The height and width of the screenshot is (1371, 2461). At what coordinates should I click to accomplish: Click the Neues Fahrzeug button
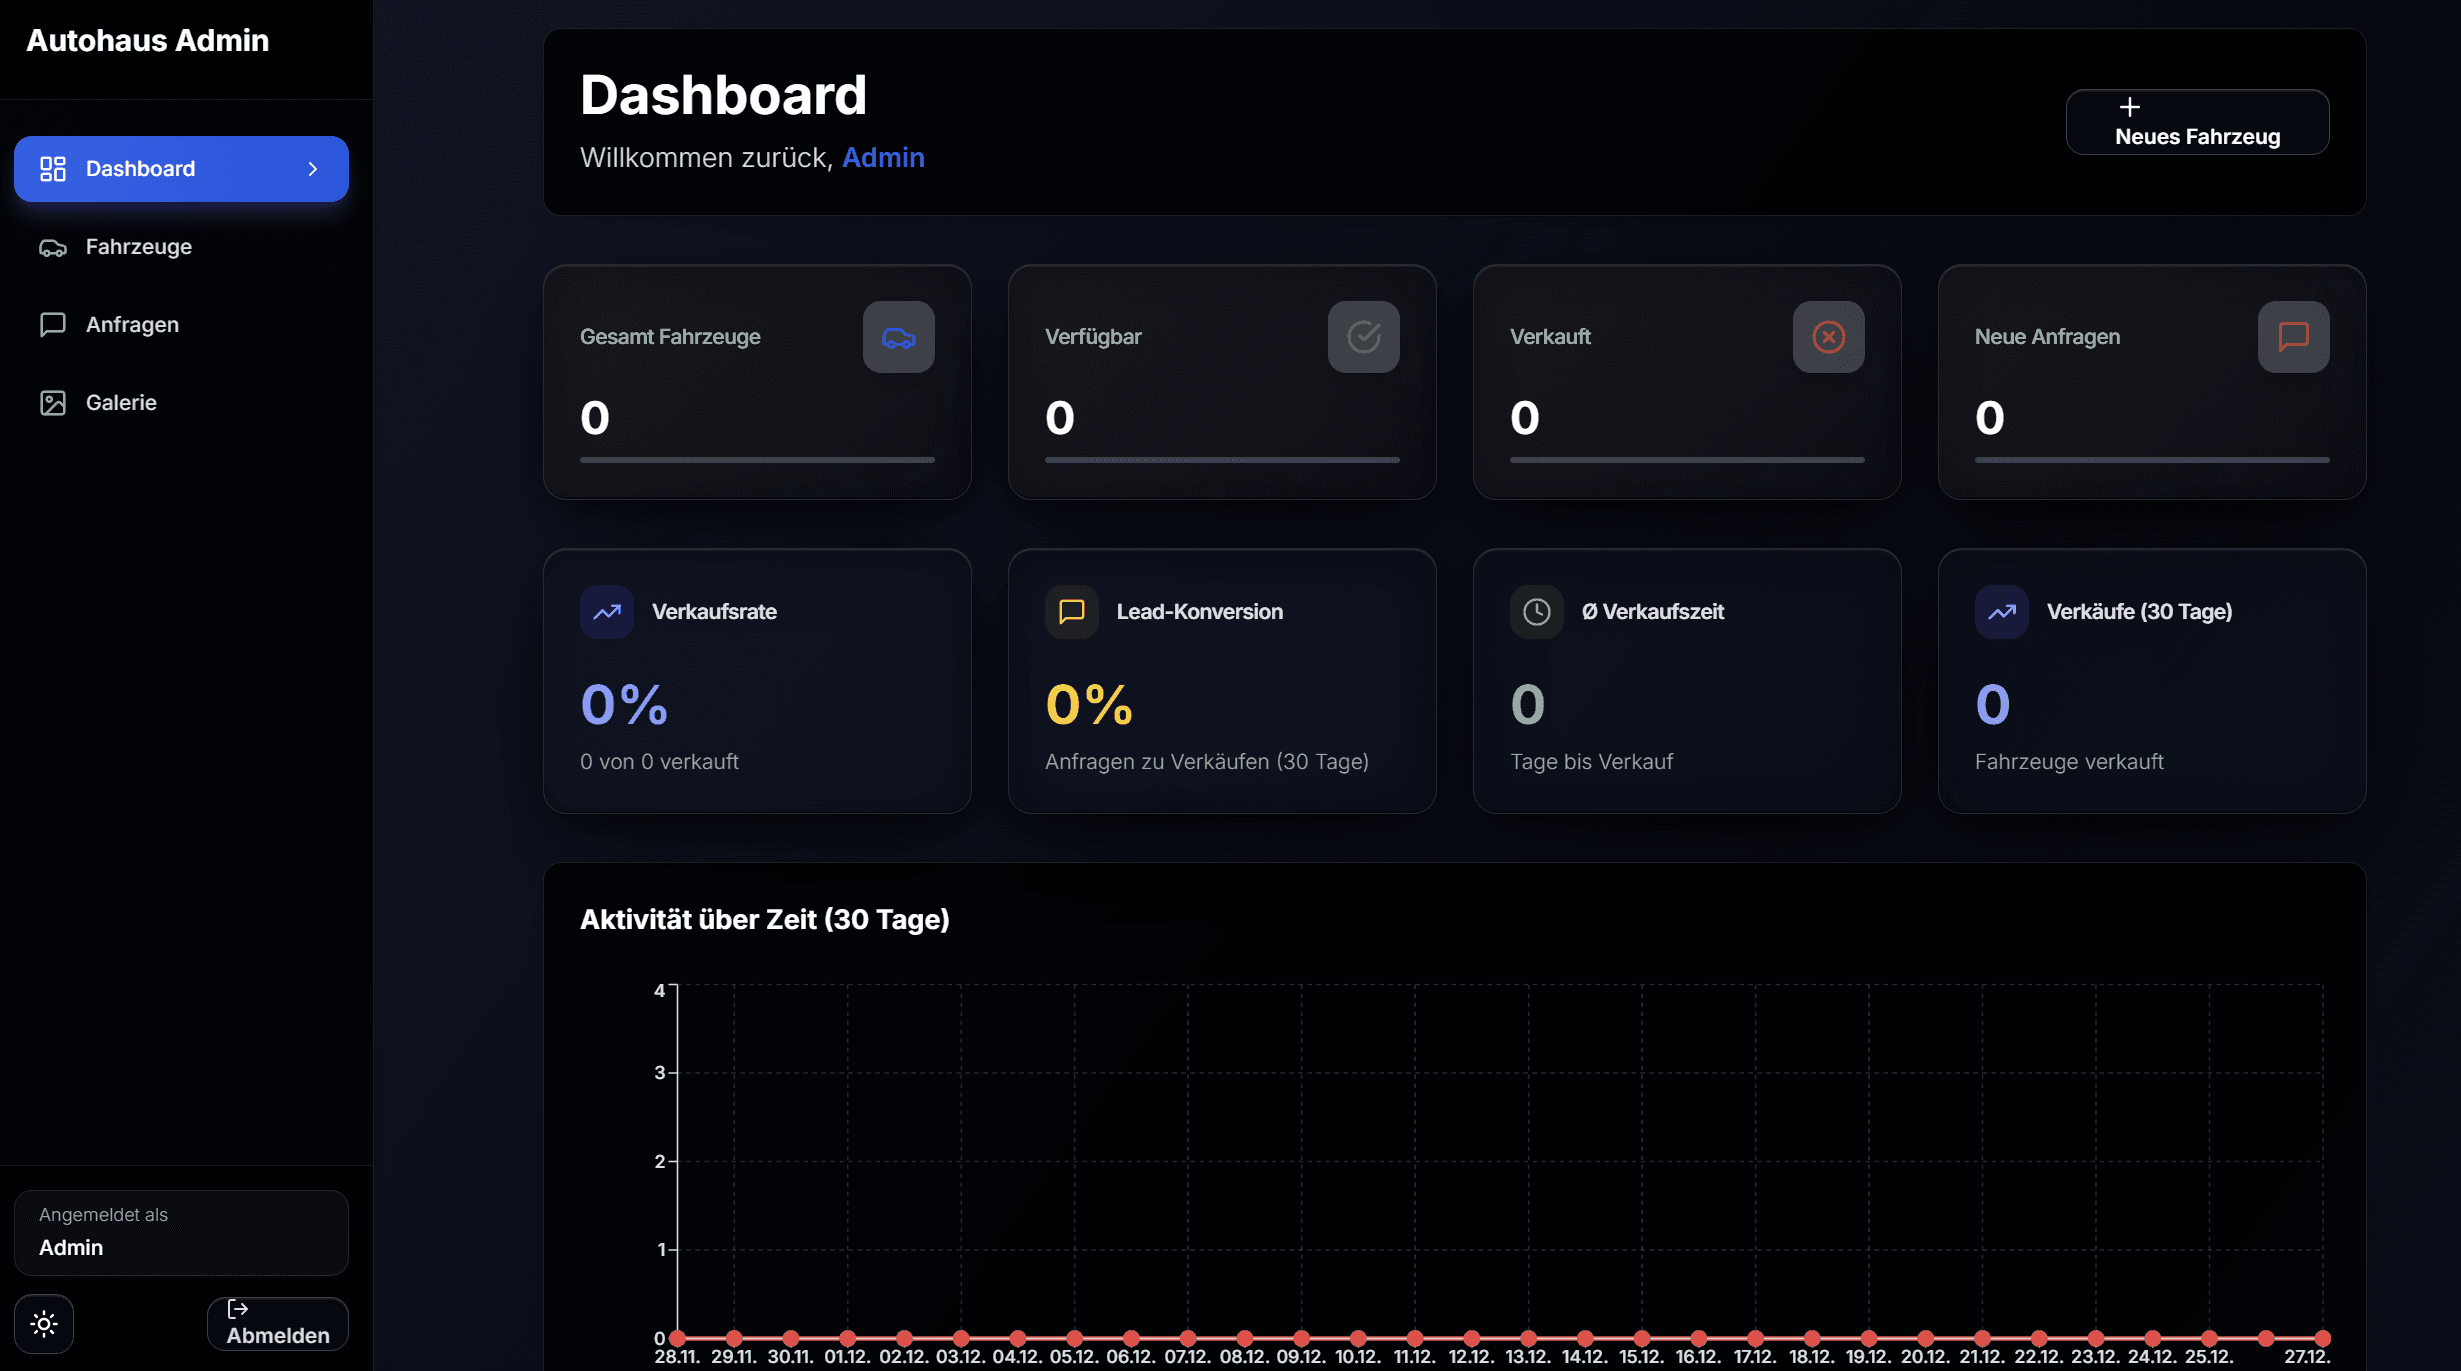coord(2197,122)
